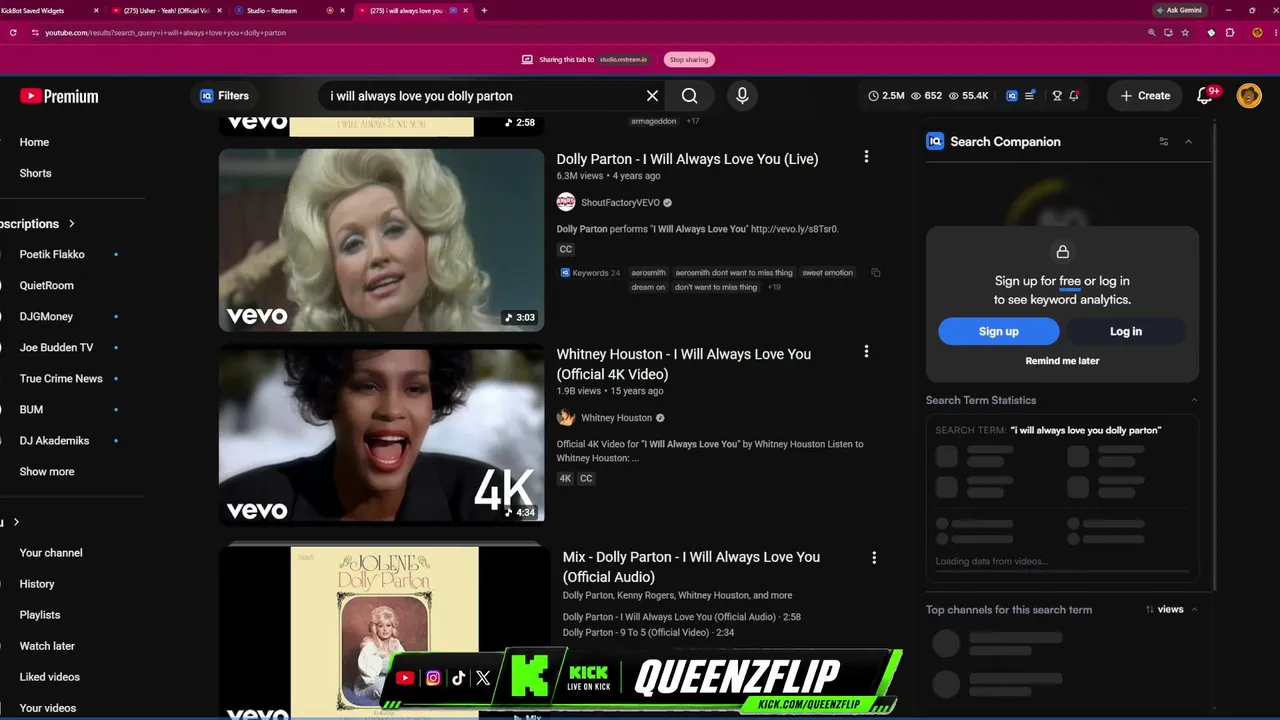Open Liked videos in the sidebar
The width and height of the screenshot is (1280, 720).
click(x=50, y=677)
